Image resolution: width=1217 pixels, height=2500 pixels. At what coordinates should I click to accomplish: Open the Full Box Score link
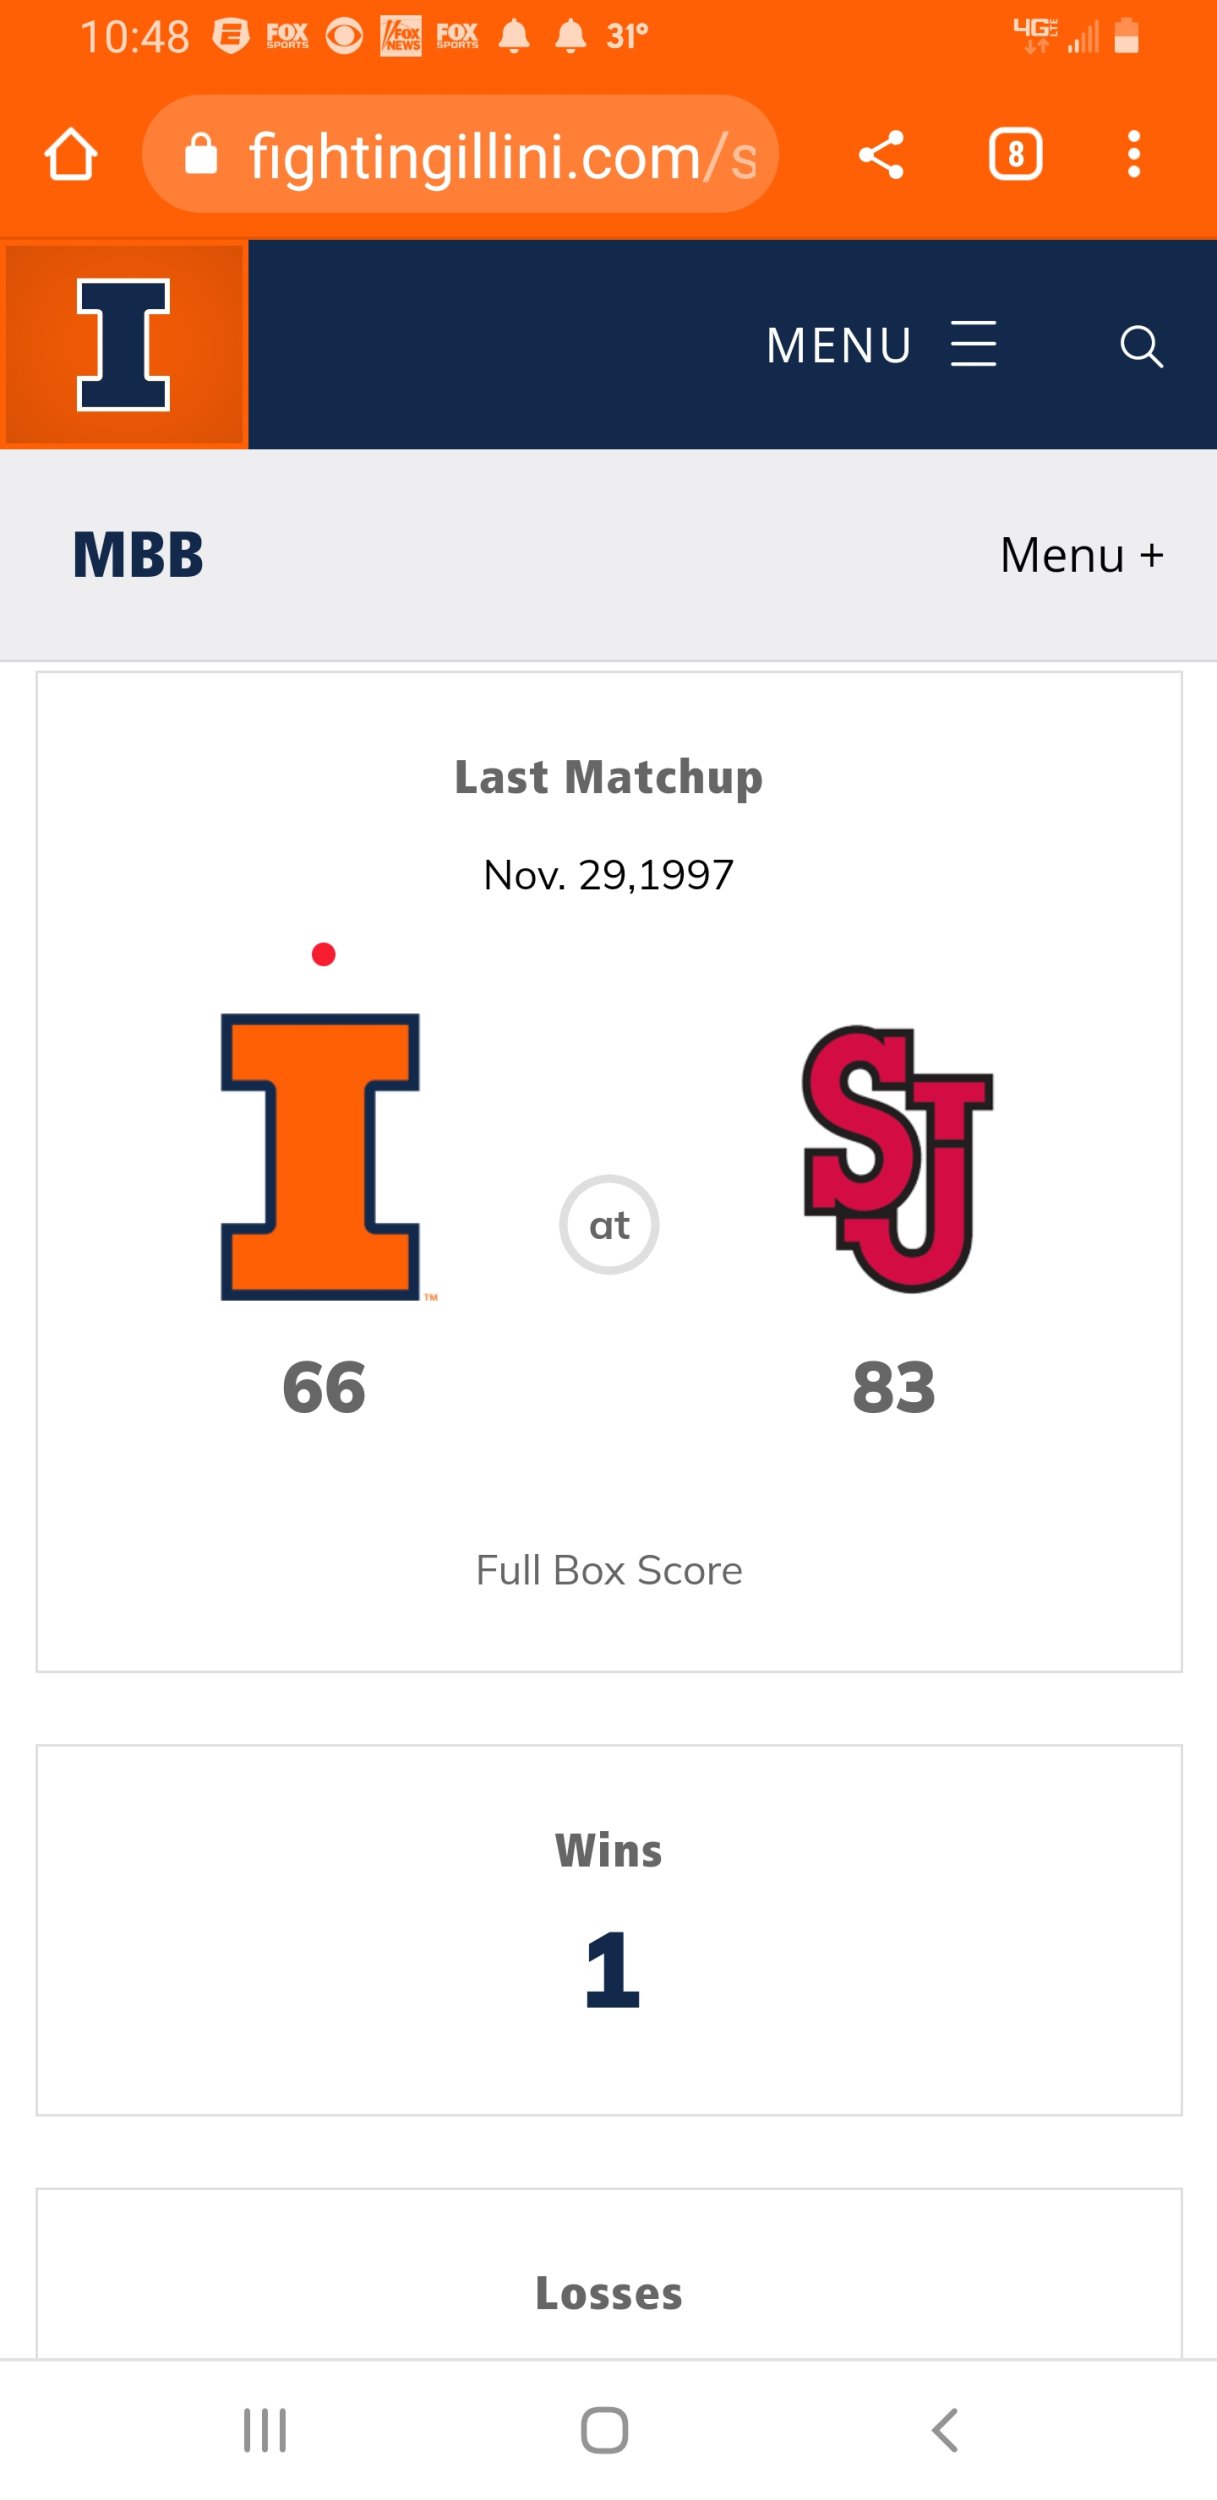609,1571
